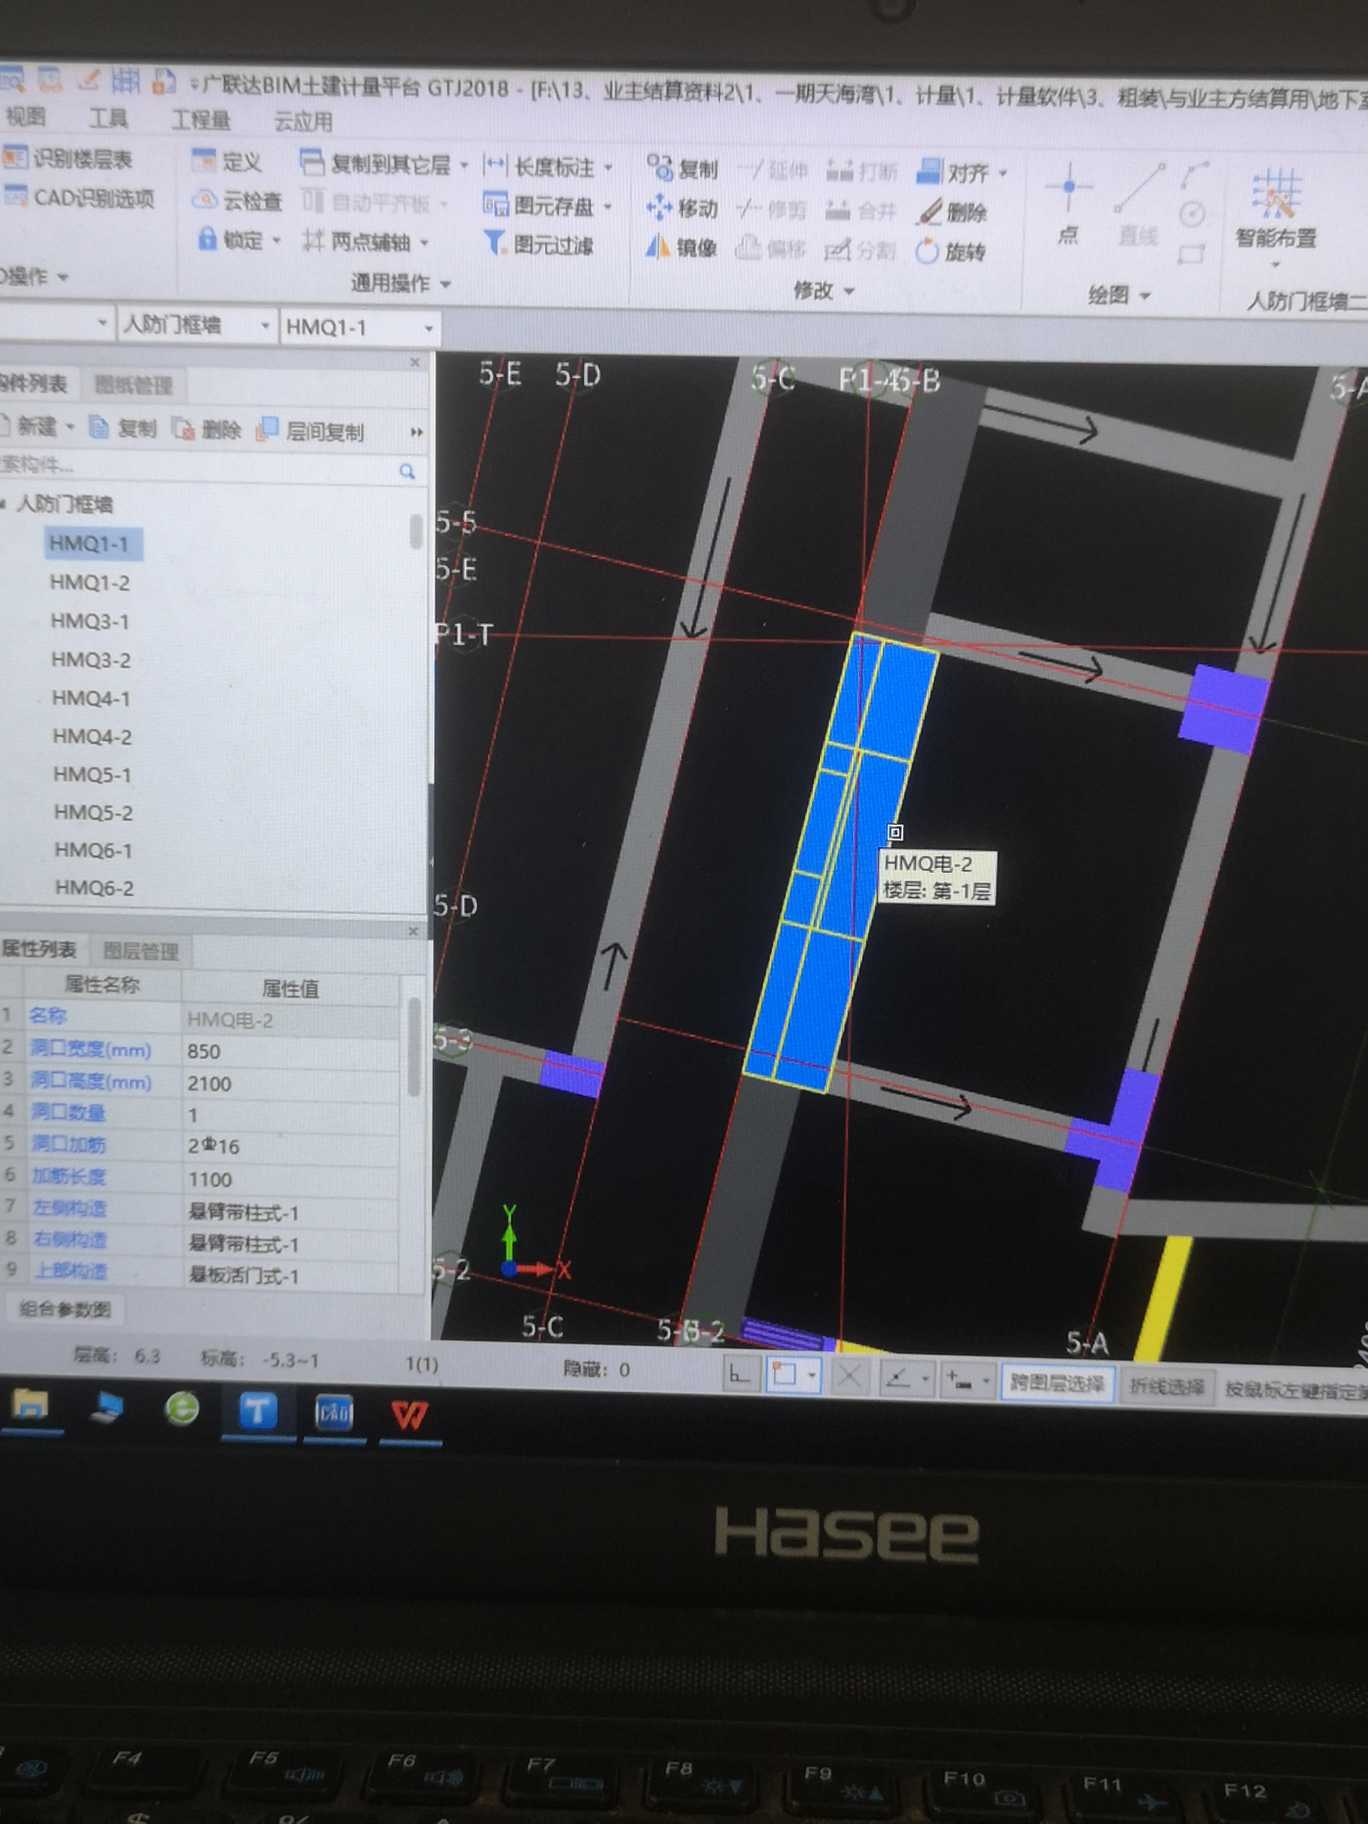Select the 长度标注 dimension tool
Image resolution: width=1368 pixels, height=1824 pixels.
tap(540, 166)
